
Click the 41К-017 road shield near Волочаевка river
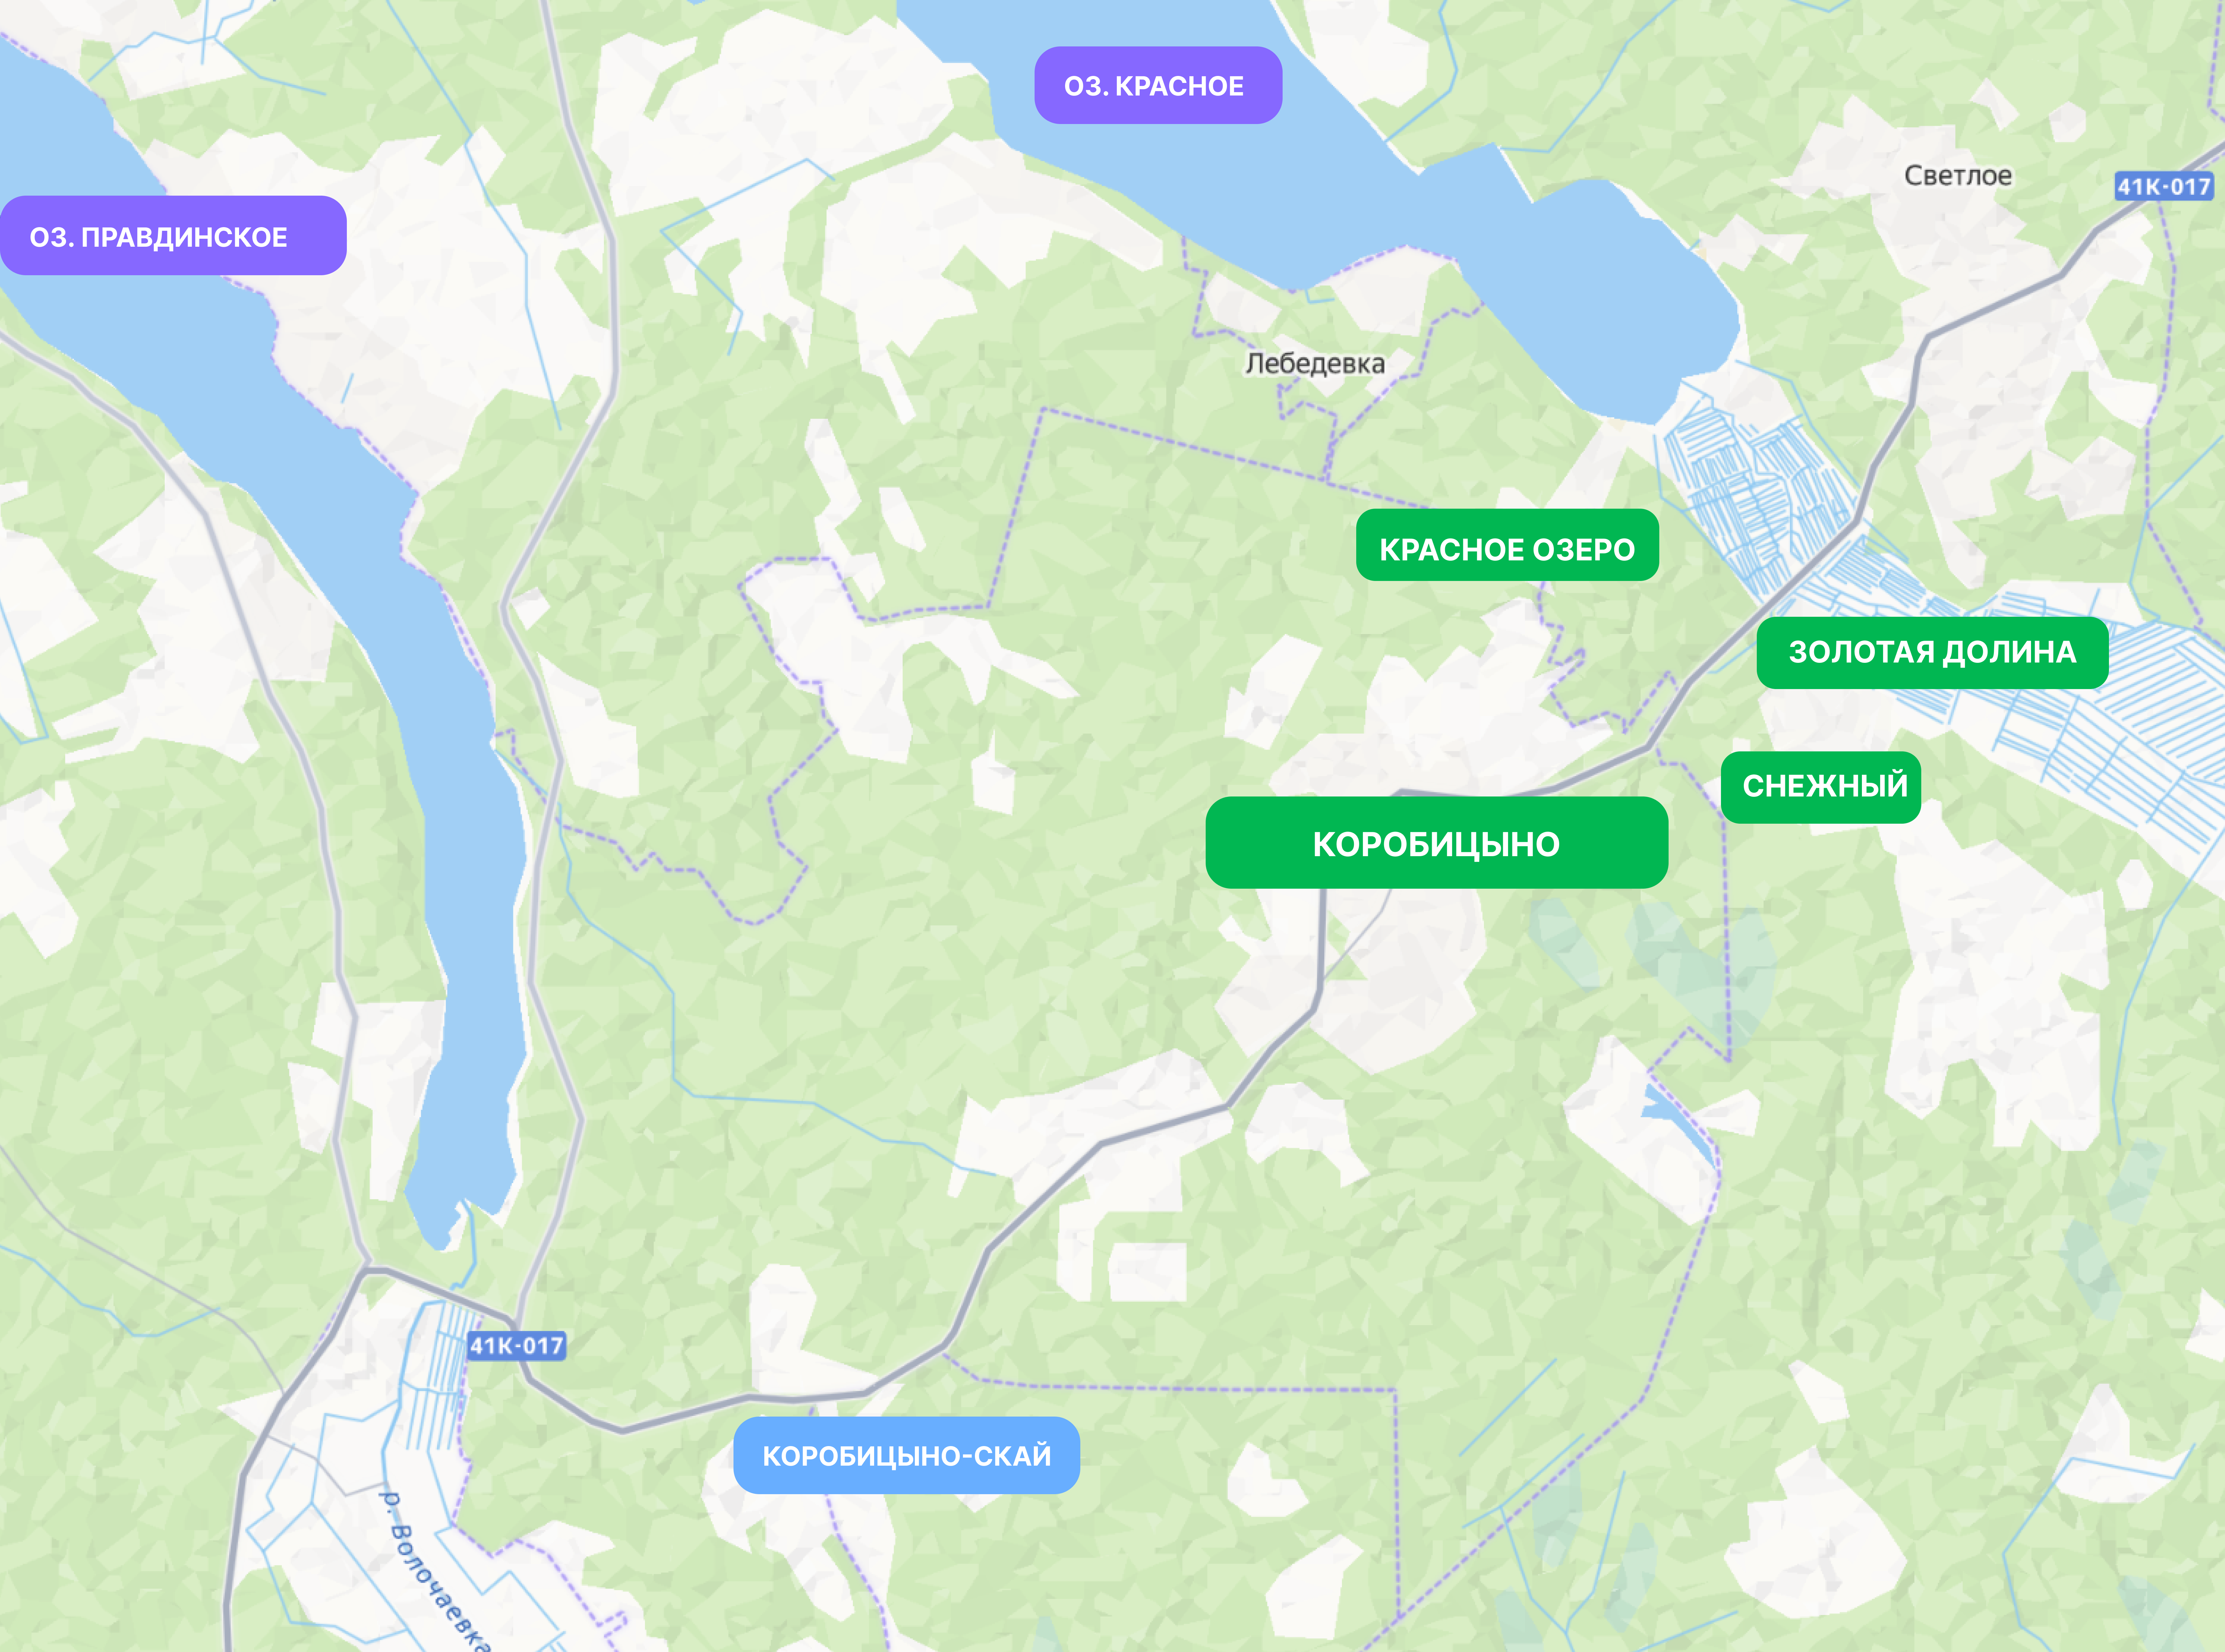click(x=516, y=1346)
